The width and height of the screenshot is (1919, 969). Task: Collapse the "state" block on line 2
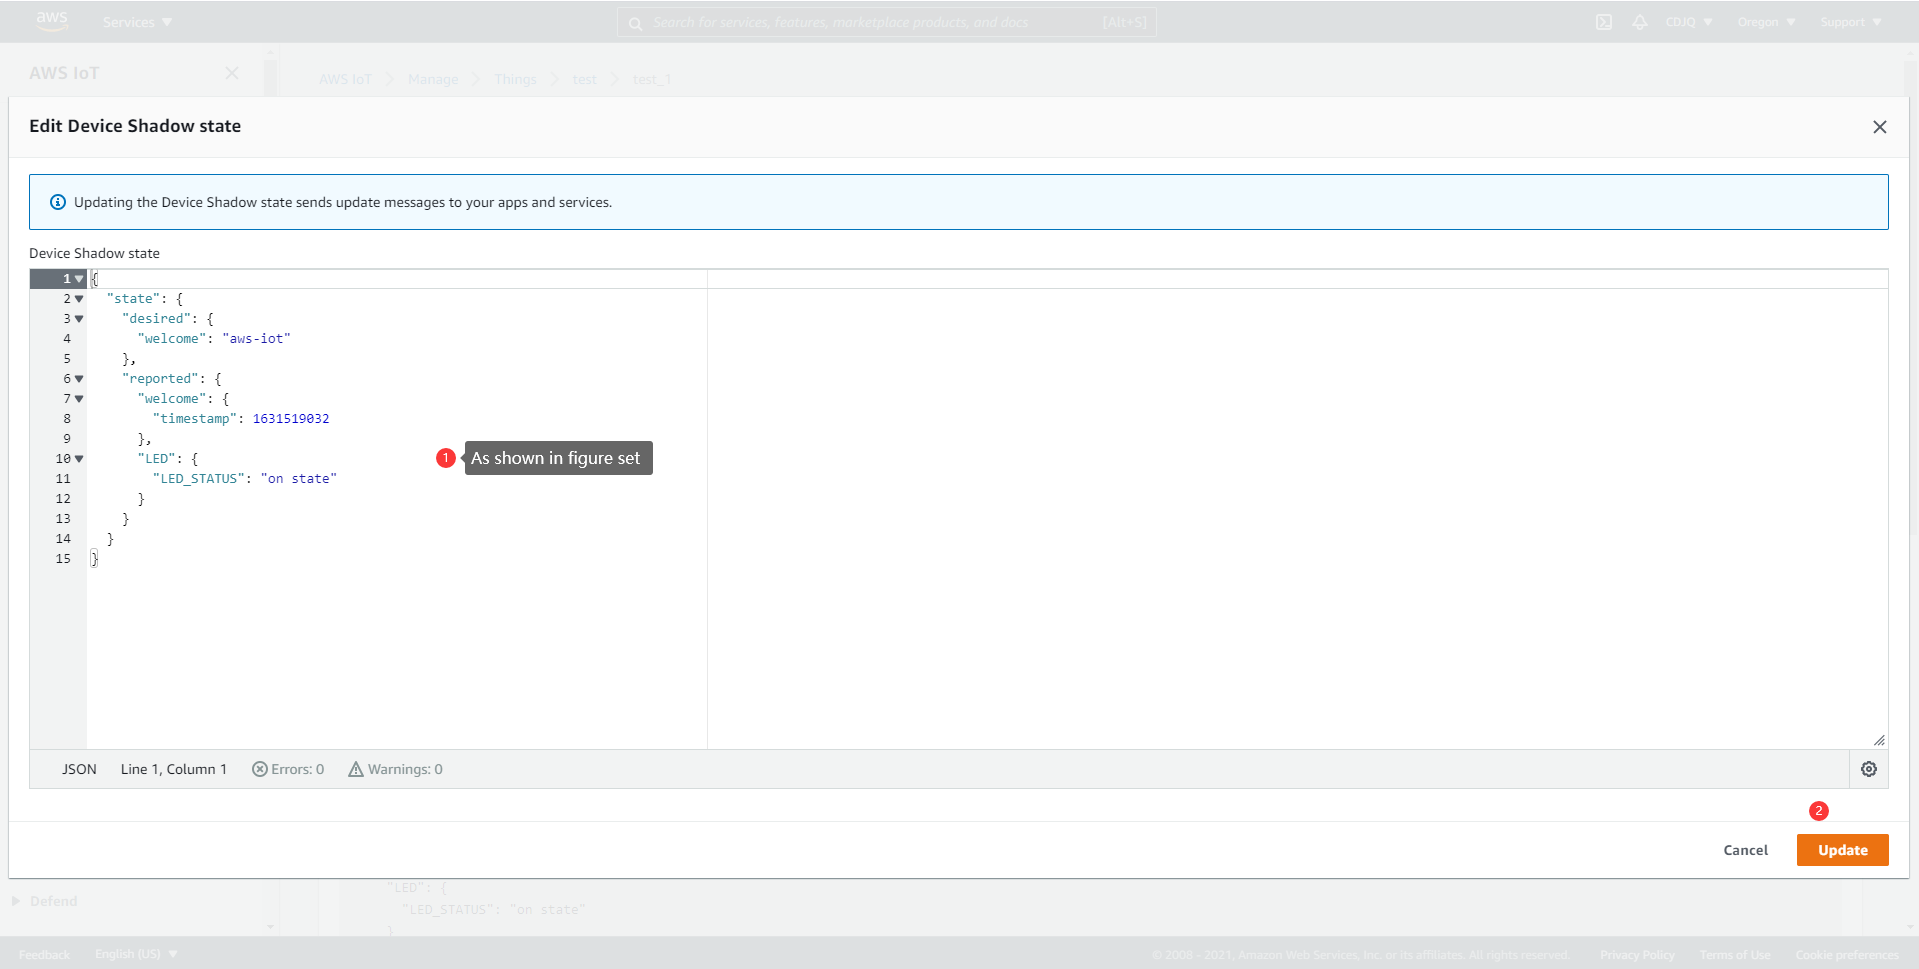(79, 299)
